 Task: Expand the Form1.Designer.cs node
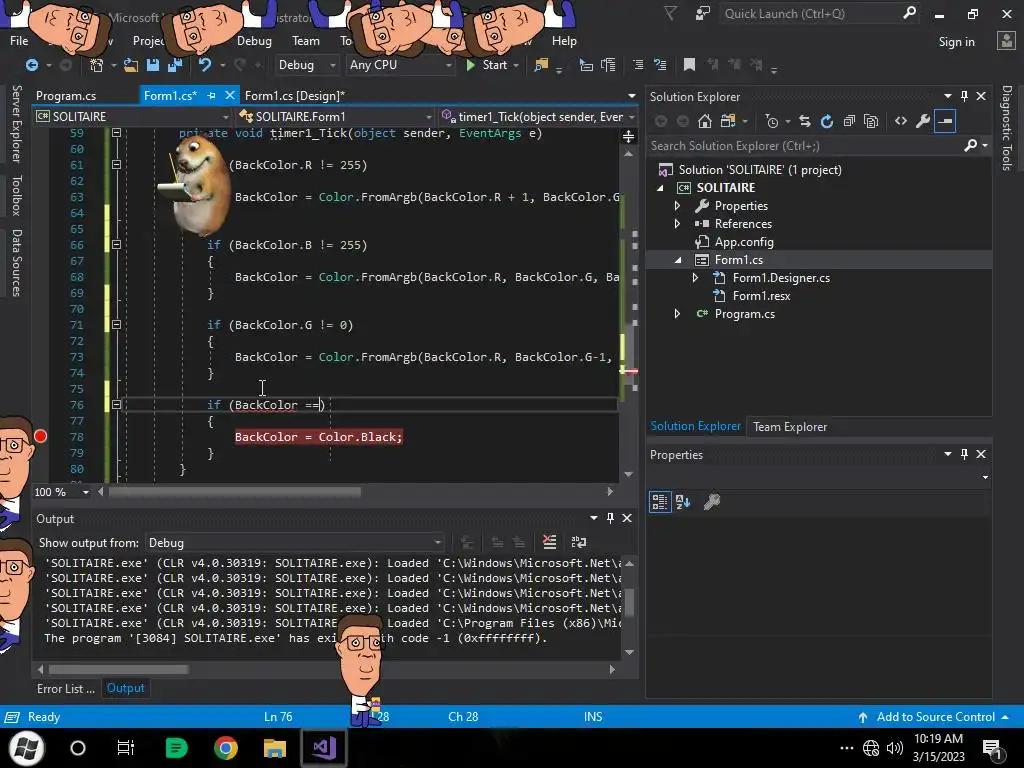[695, 278]
